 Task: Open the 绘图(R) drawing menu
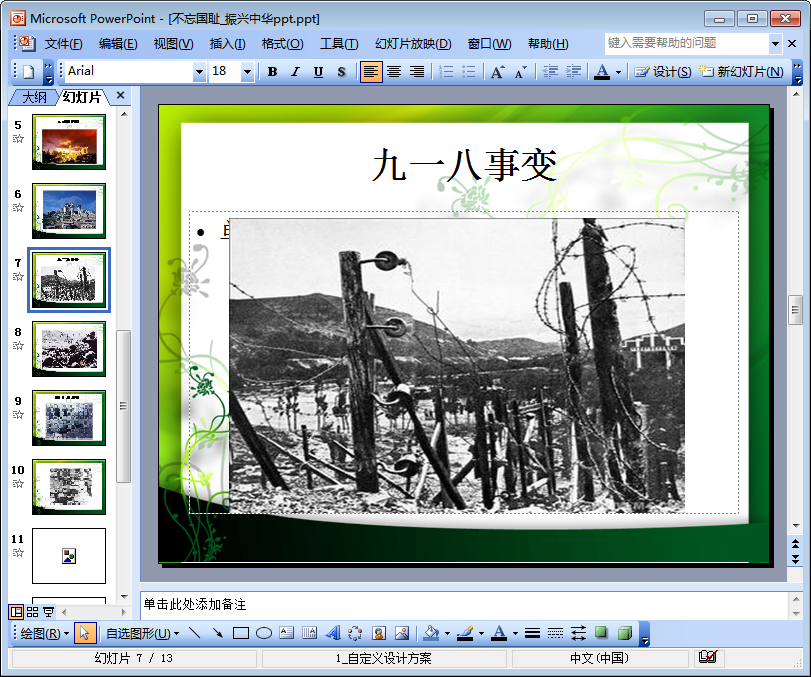[x=44, y=634]
